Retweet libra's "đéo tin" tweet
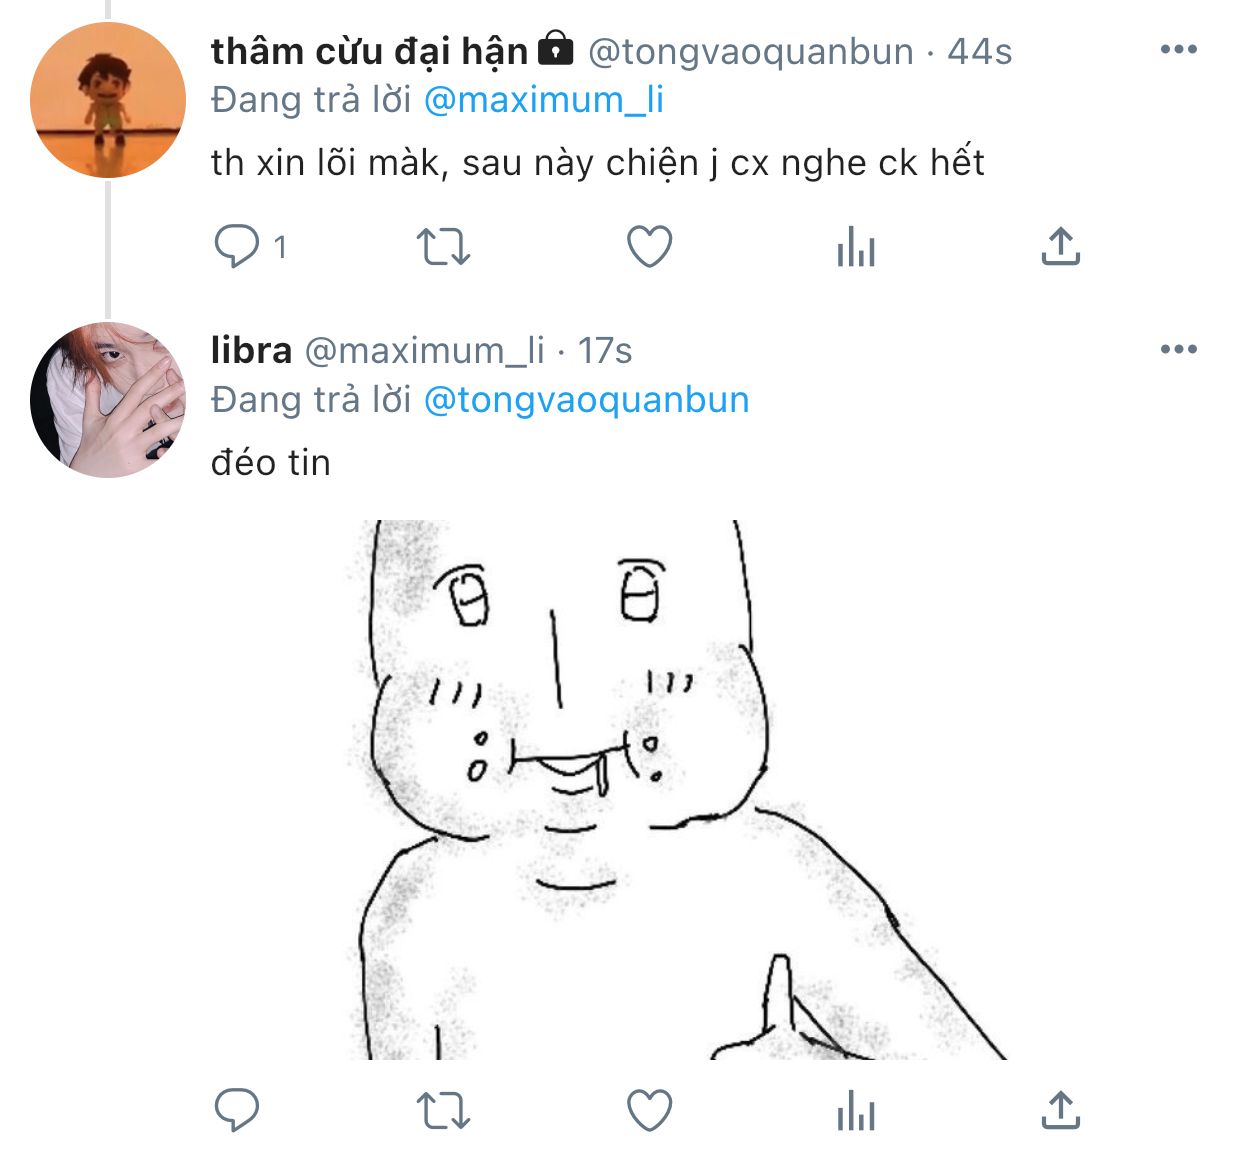The image size is (1242, 1149). pyautogui.click(x=443, y=1110)
